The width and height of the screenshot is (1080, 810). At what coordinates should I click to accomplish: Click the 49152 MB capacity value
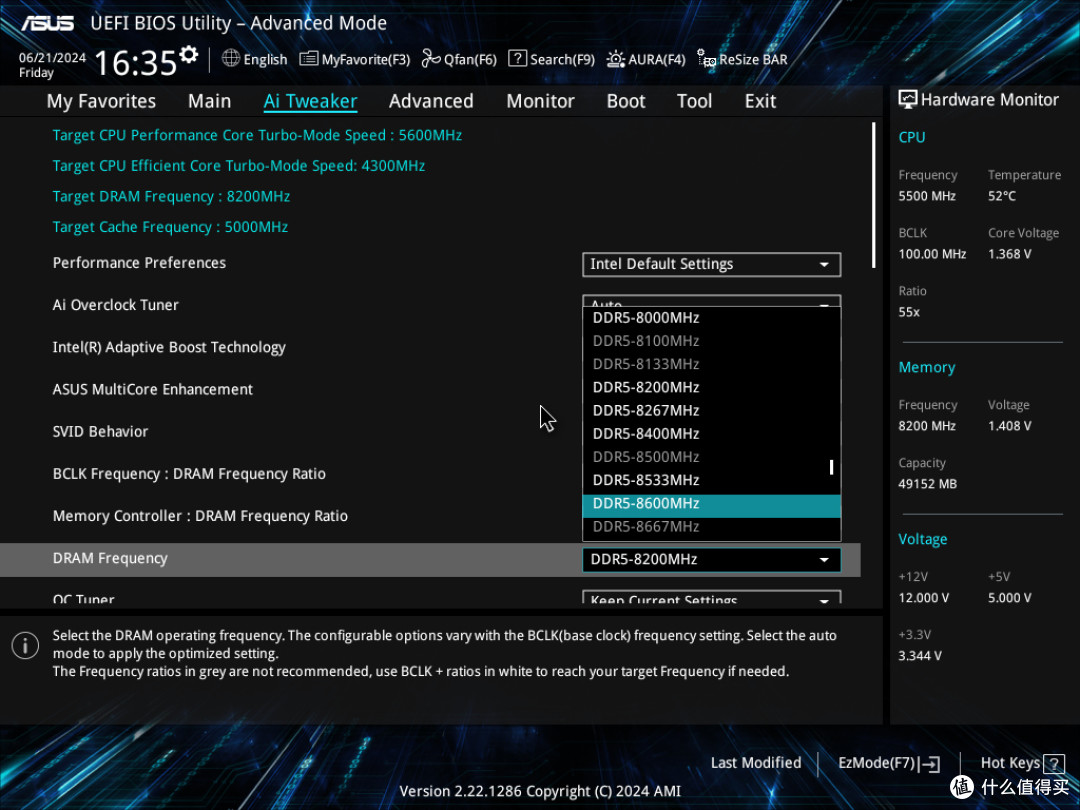(928, 484)
